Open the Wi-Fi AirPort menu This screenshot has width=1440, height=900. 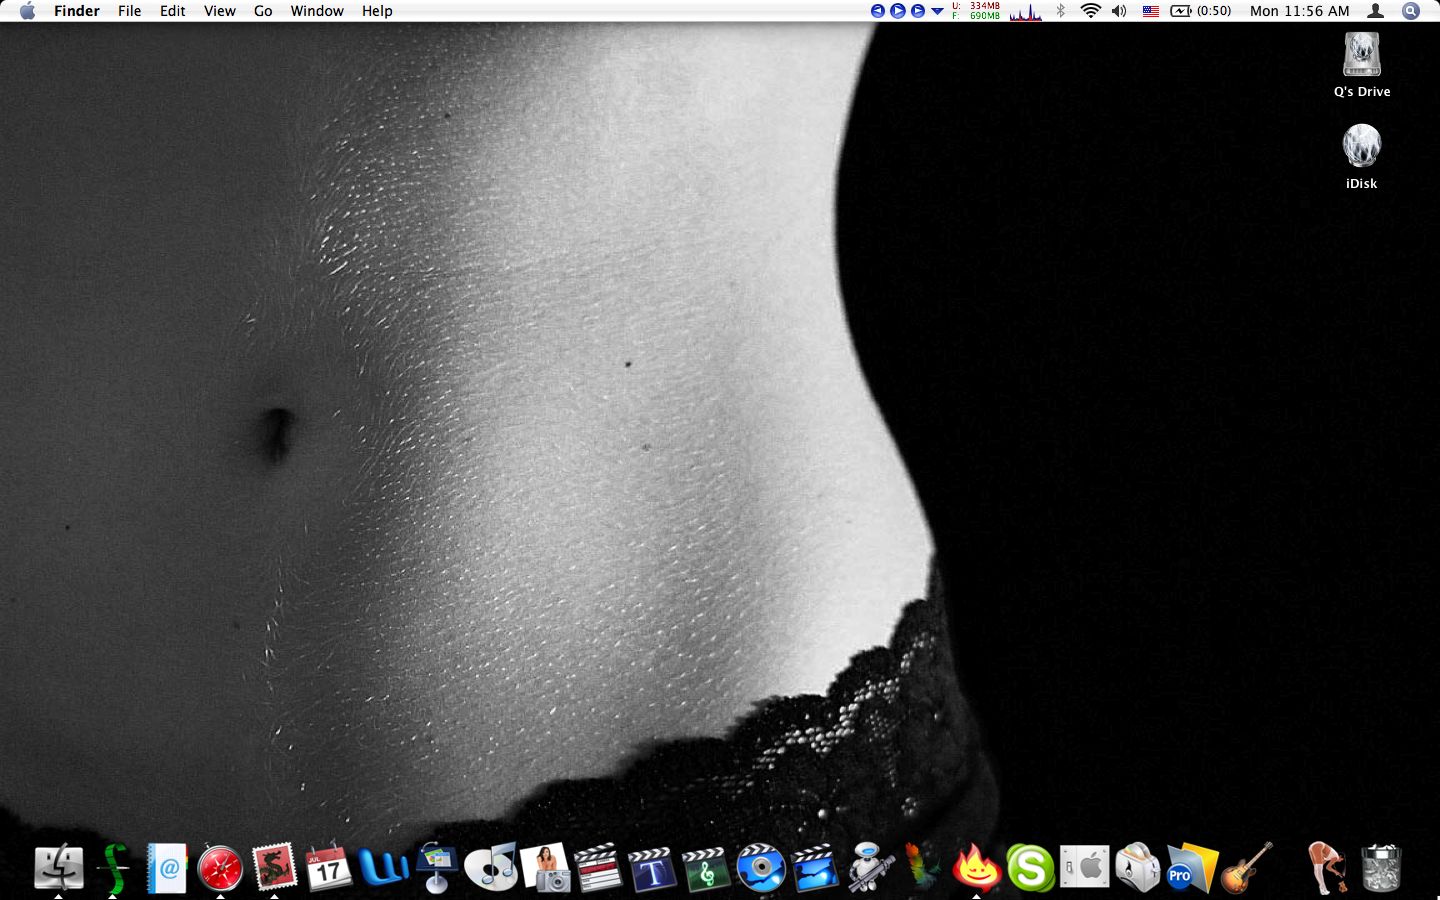pyautogui.click(x=1090, y=11)
